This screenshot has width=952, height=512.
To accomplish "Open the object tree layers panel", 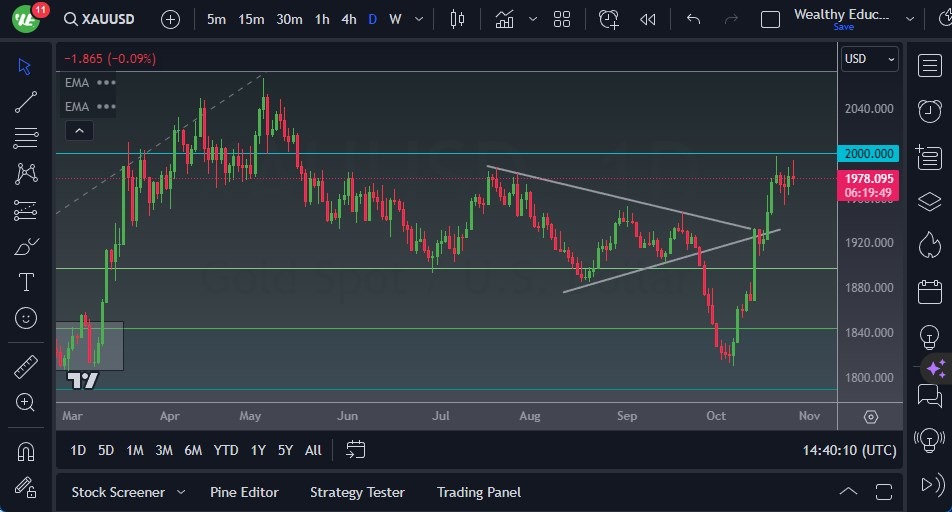I will [x=930, y=202].
